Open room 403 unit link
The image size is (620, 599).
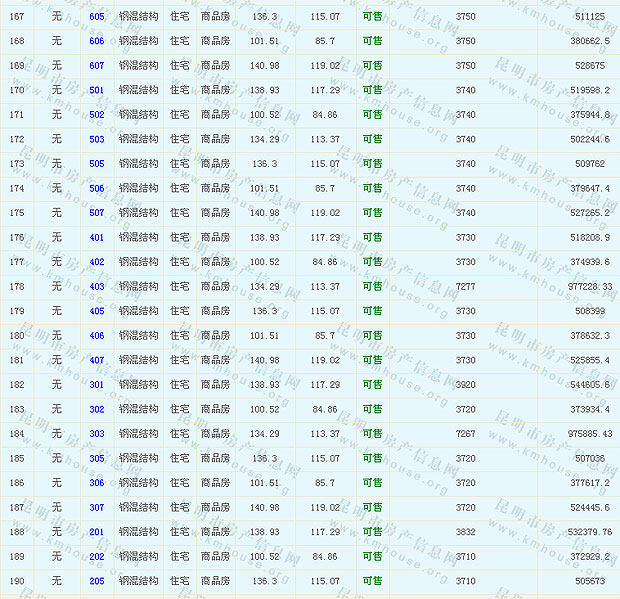[x=96, y=286]
